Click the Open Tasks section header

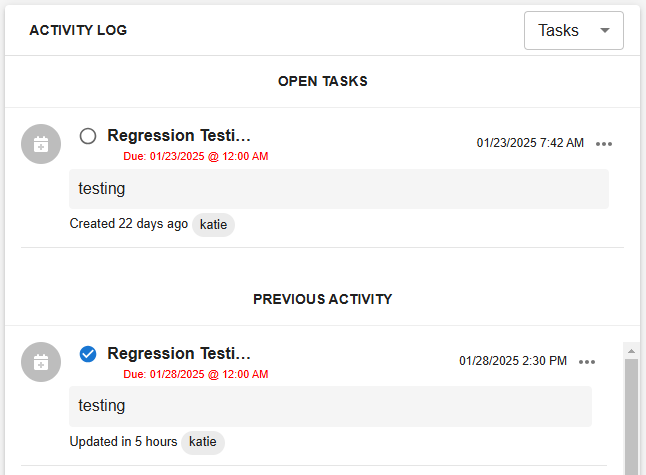click(x=323, y=82)
